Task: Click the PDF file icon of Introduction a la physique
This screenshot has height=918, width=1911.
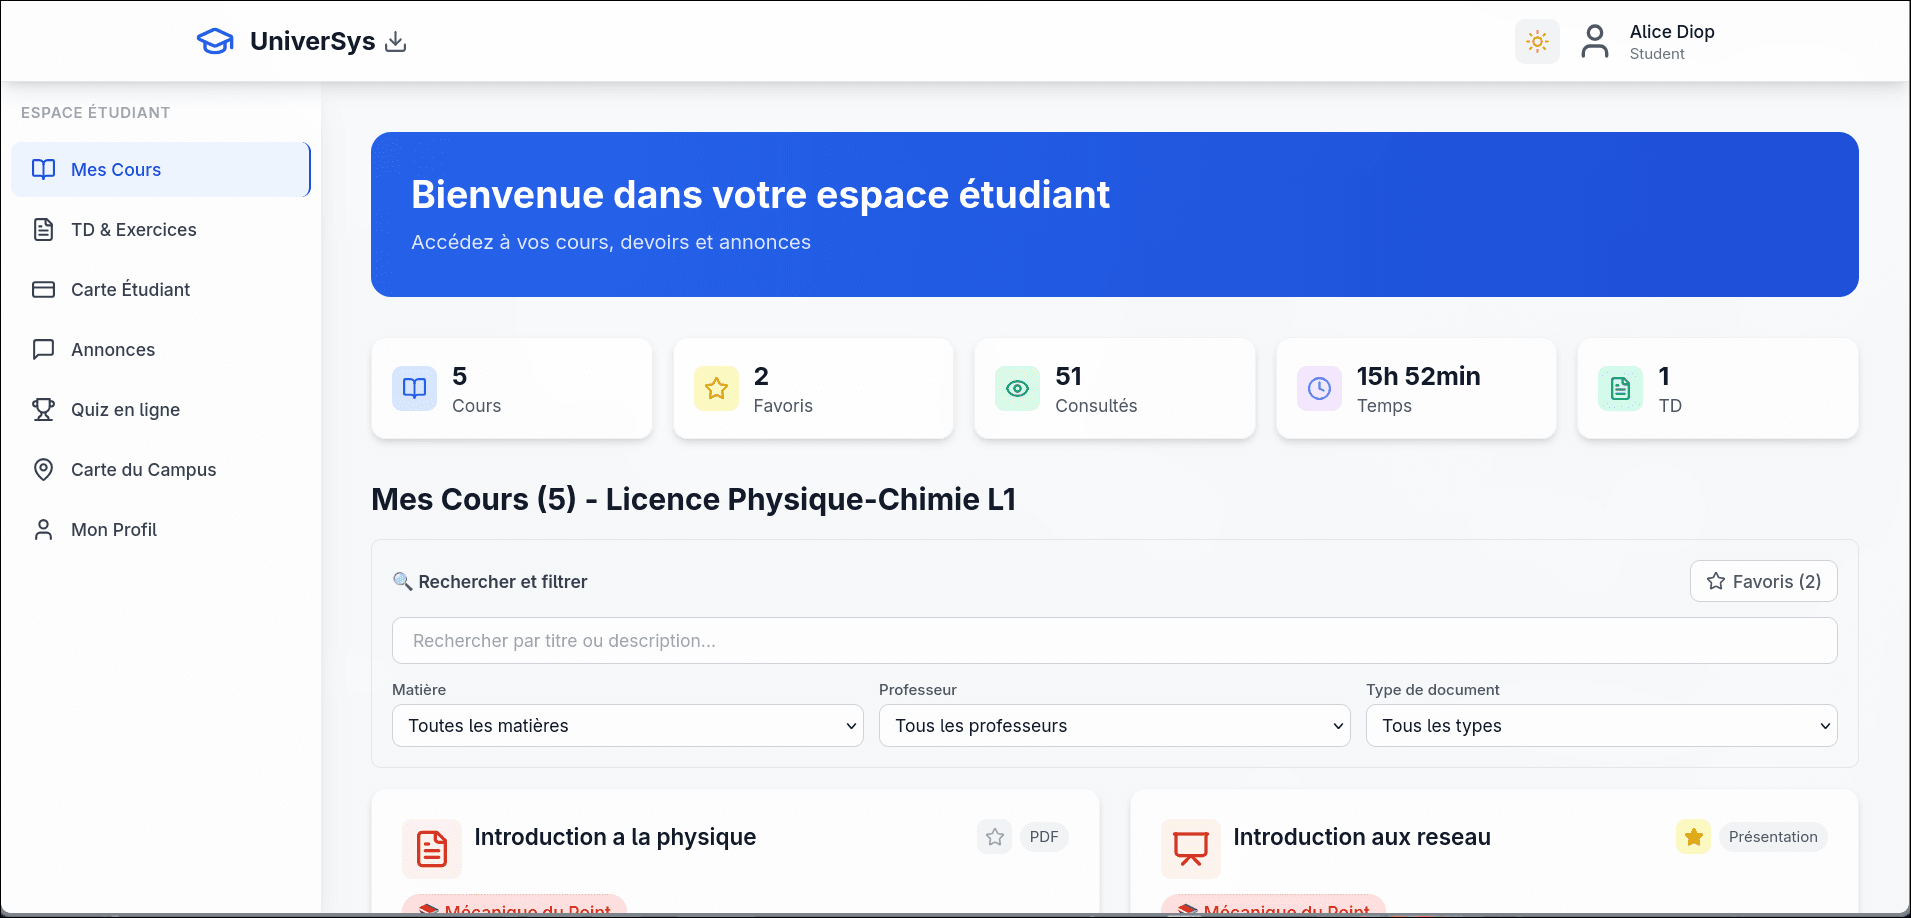Action: [x=432, y=849]
